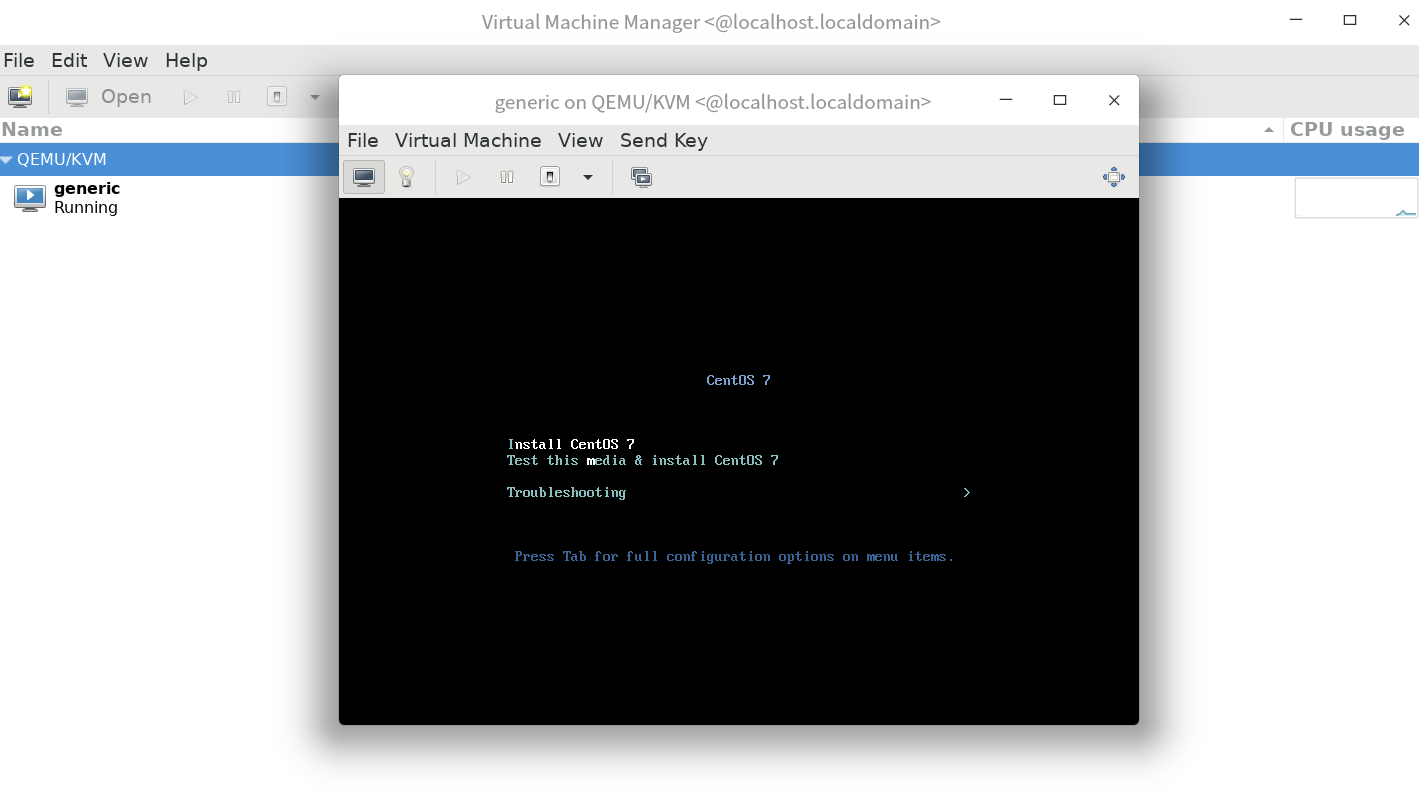Image resolution: width=1419 pixels, height=800 pixels.
Task: Open the selected VM console from Manager toolbar
Action: [109, 97]
